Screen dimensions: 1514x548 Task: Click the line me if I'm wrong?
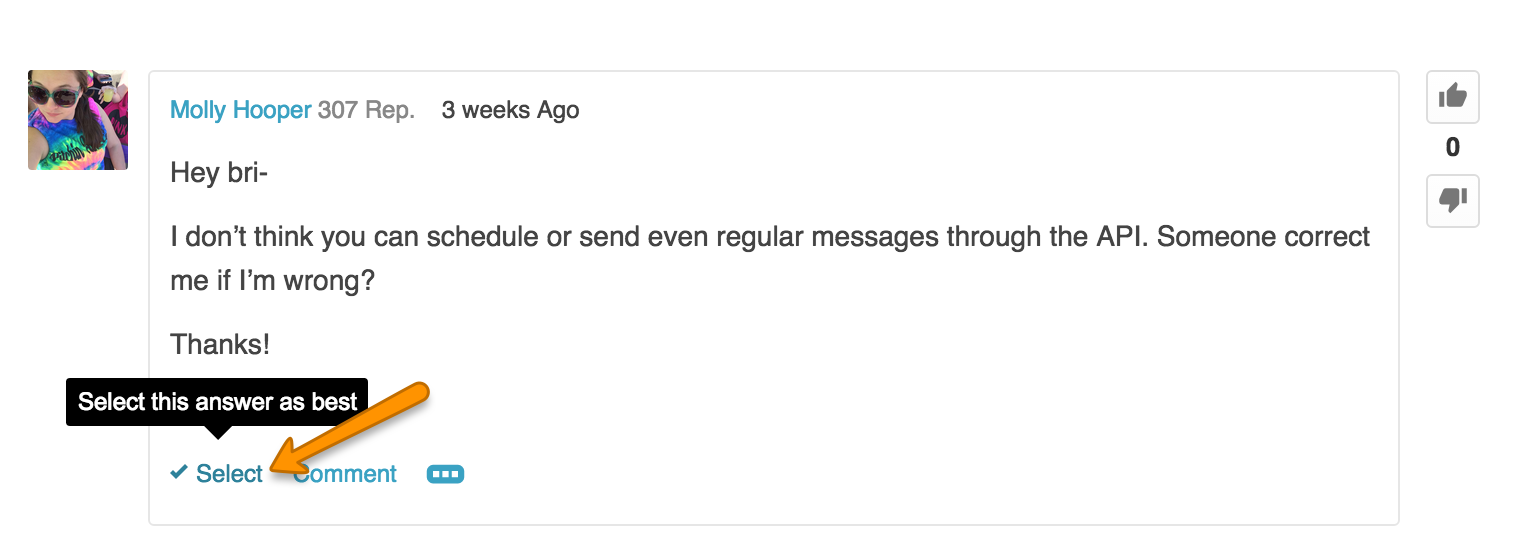point(272,281)
